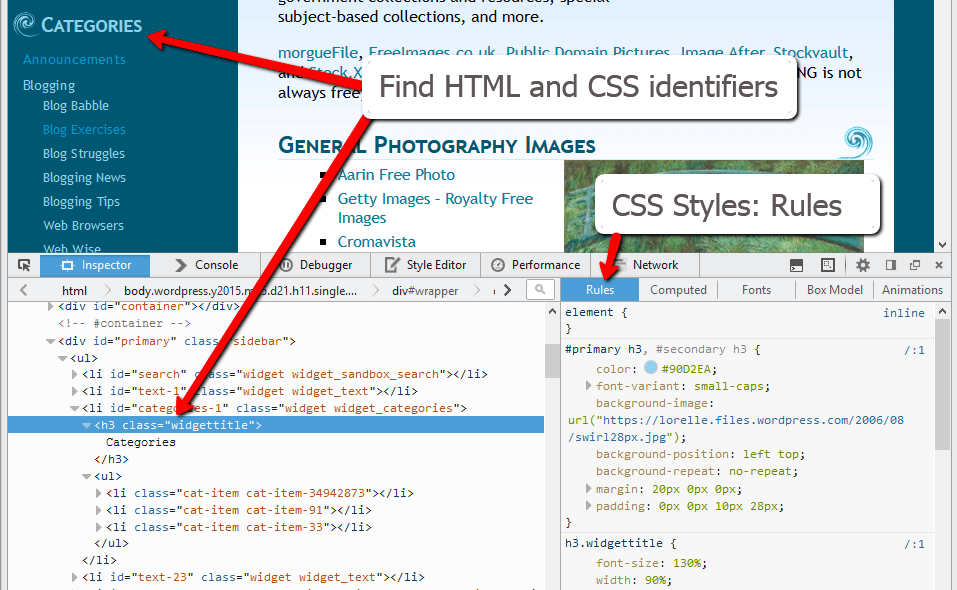
Task: Open the Network tab
Action: tap(645, 265)
